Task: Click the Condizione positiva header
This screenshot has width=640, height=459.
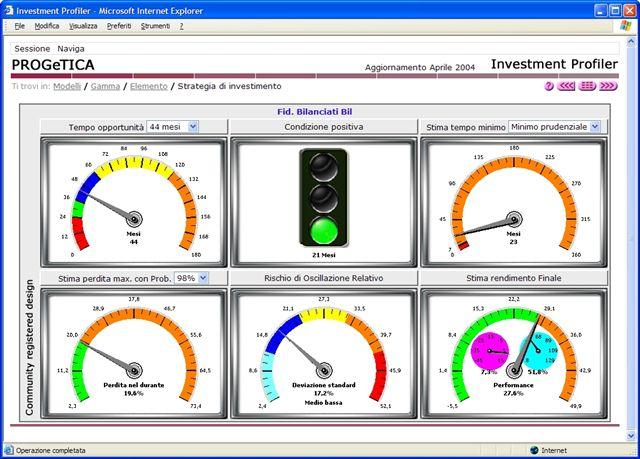Action: pyautogui.click(x=324, y=127)
